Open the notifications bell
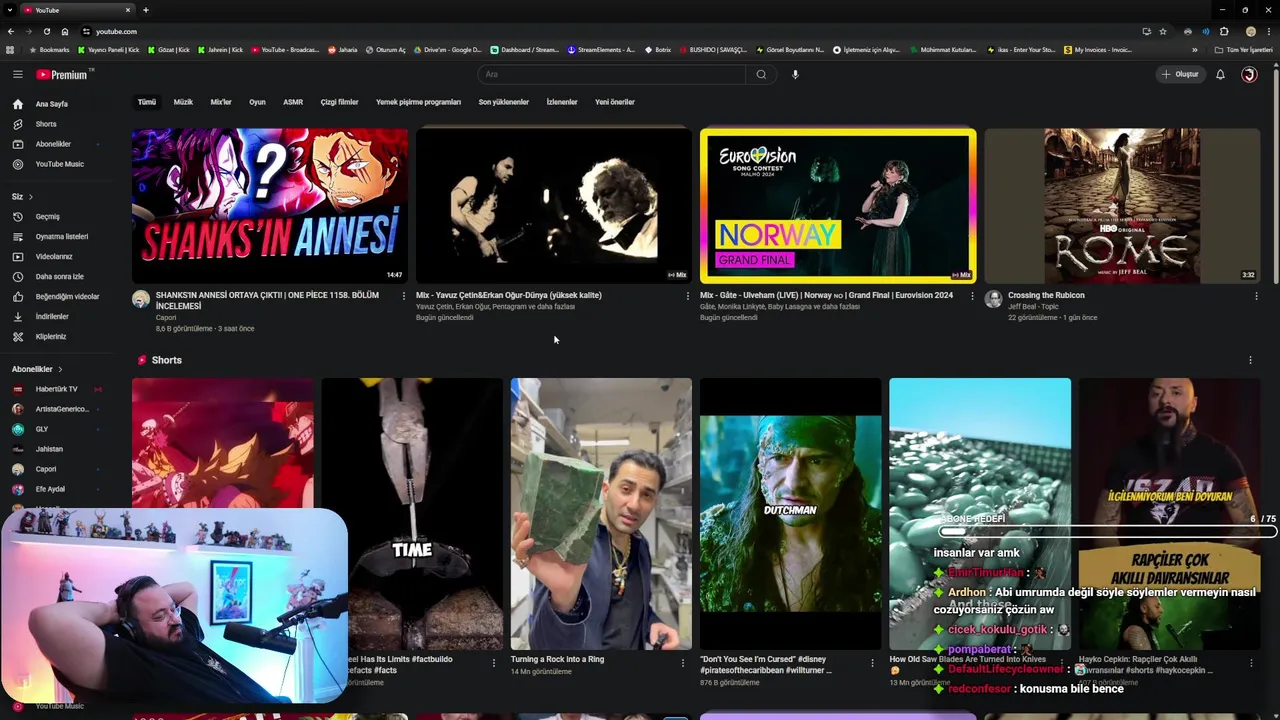The image size is (1280, 720). 1220,74
